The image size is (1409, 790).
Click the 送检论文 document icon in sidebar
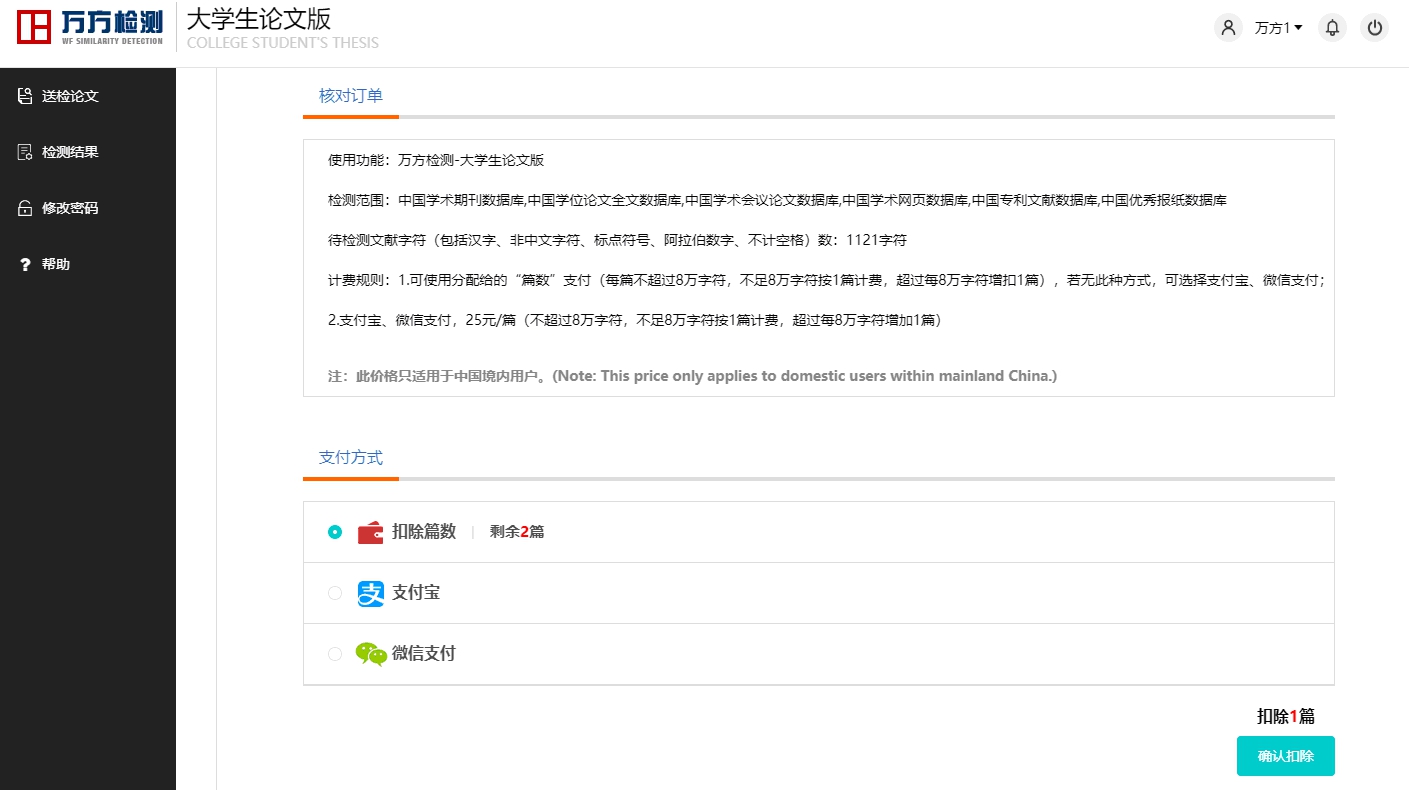point(25,96)
